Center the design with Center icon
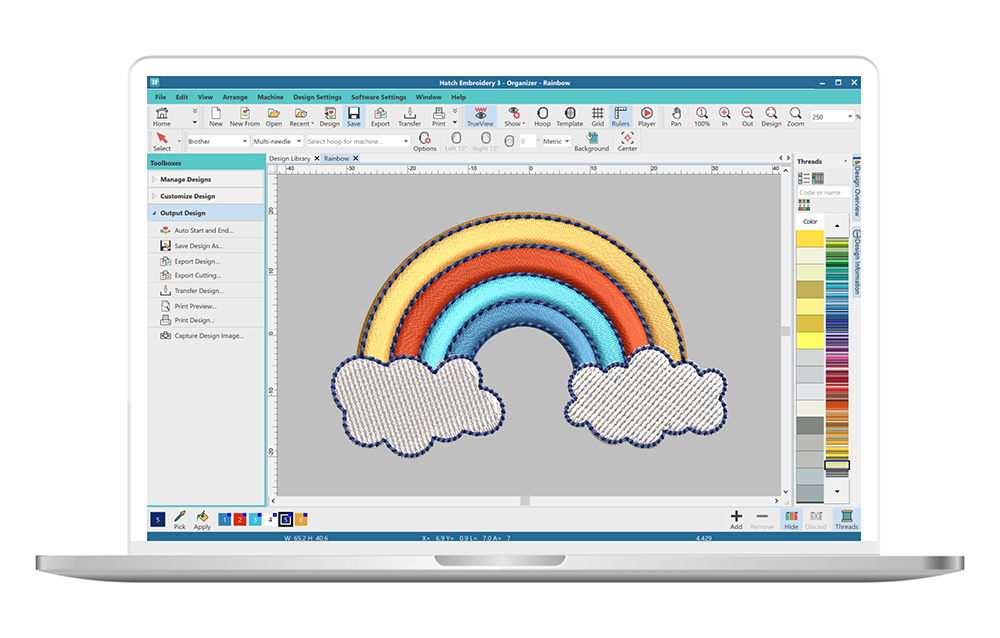 coord(627,141)
